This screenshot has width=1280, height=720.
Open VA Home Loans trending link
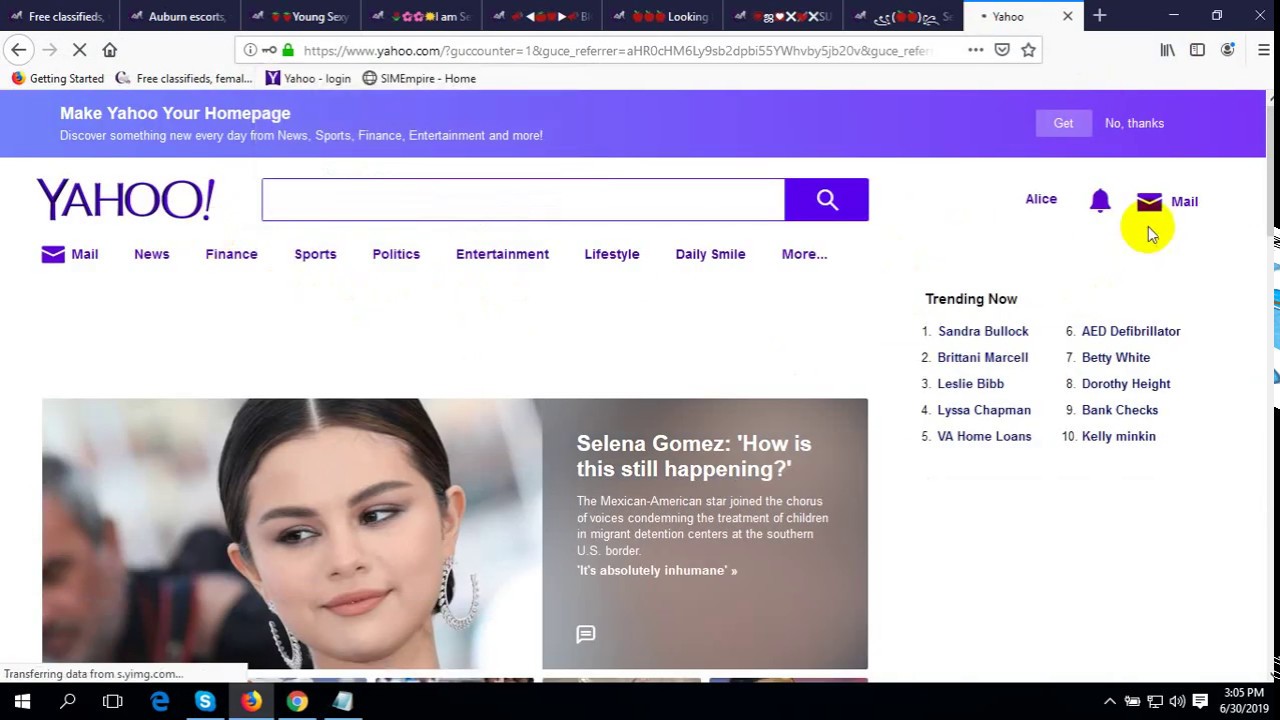pyautogui.click(x=984, y=436)
